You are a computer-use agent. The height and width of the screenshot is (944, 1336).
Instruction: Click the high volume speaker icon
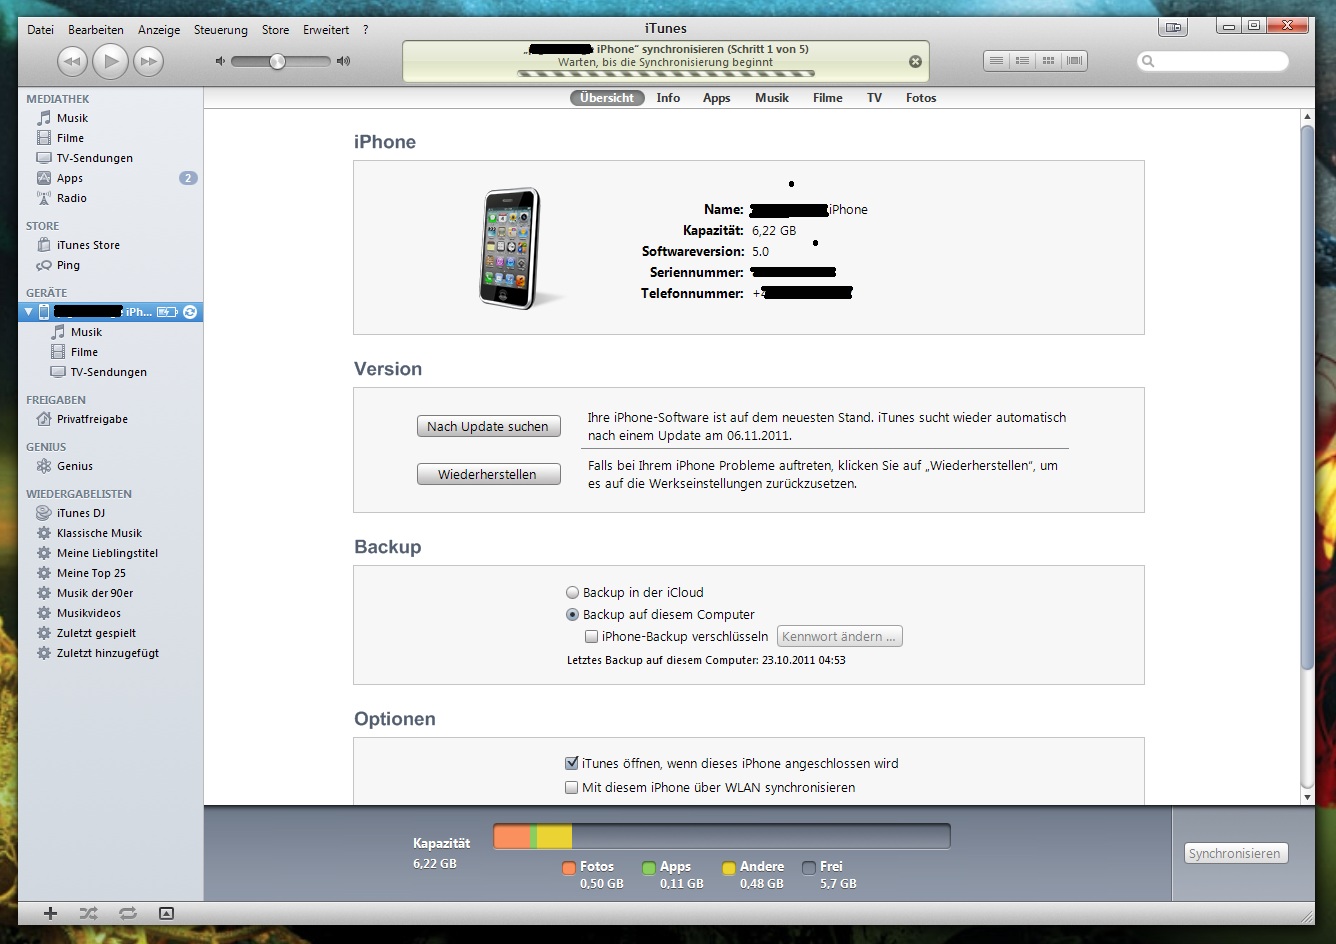[x=343, y=62]
